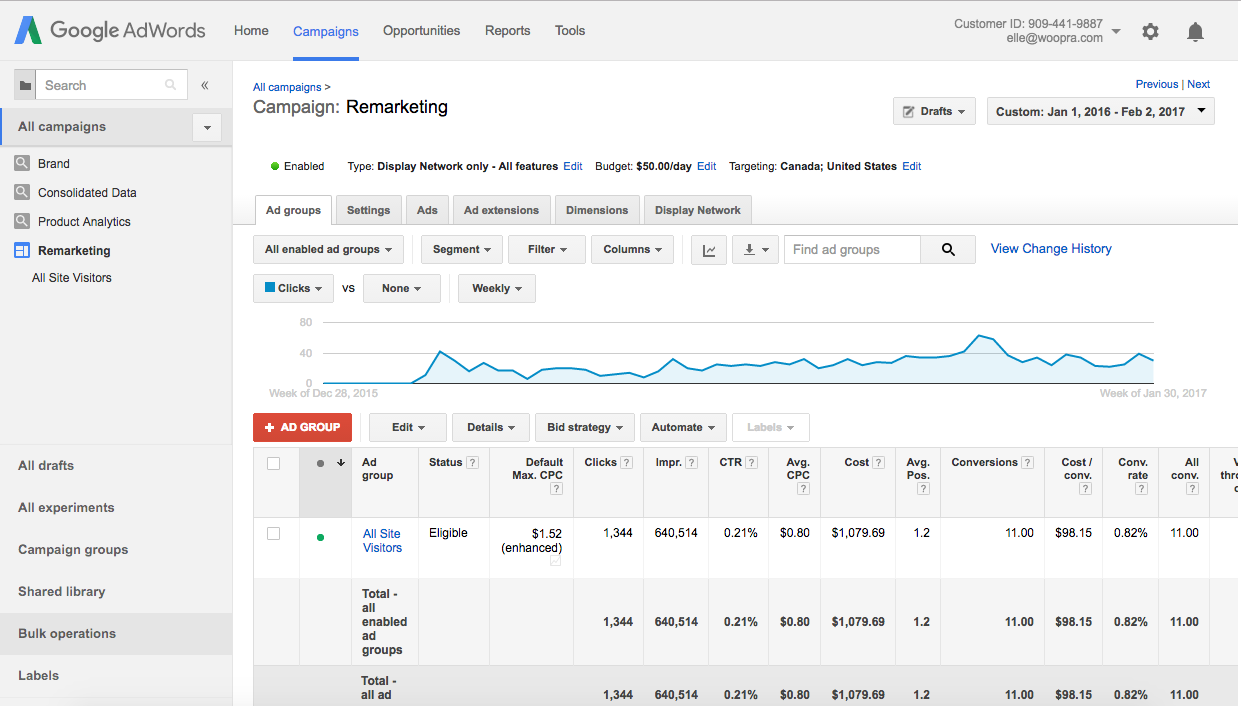Go to the Home menu

coord(251,30)
